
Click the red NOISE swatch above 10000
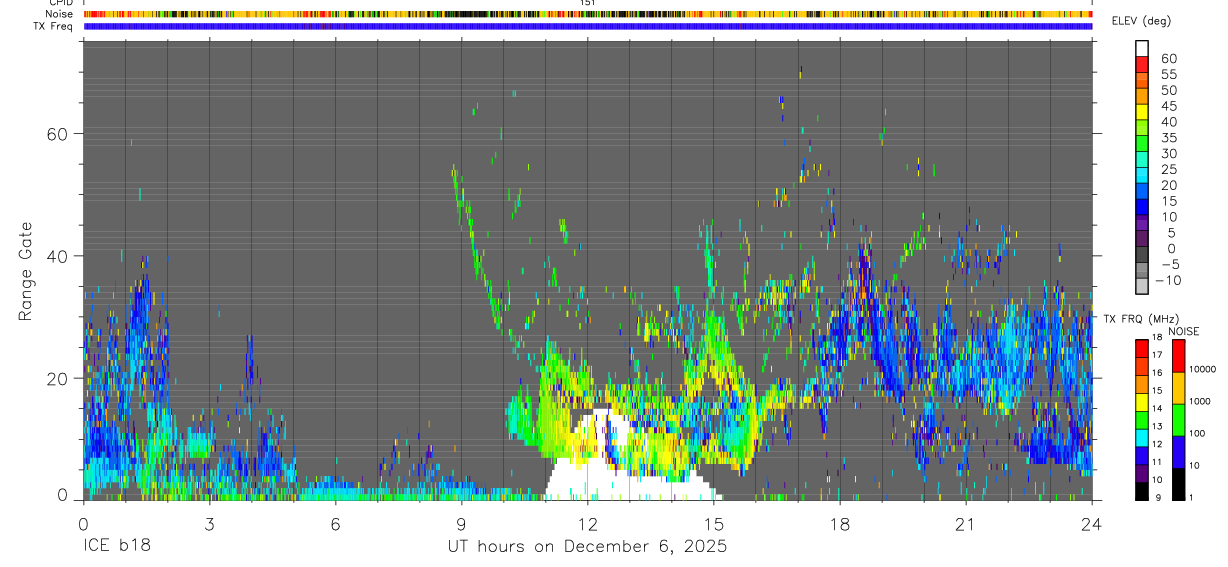coord(1180,356)
